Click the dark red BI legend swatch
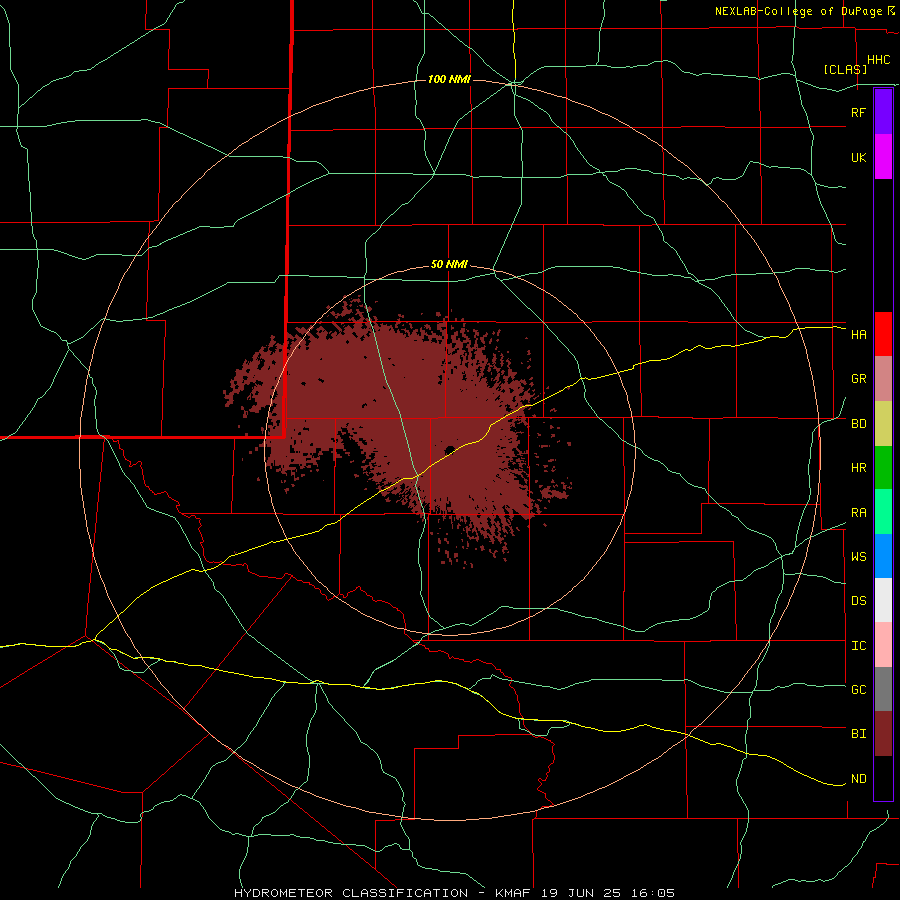This screenshot has height=900, width=900. [883, 734]
